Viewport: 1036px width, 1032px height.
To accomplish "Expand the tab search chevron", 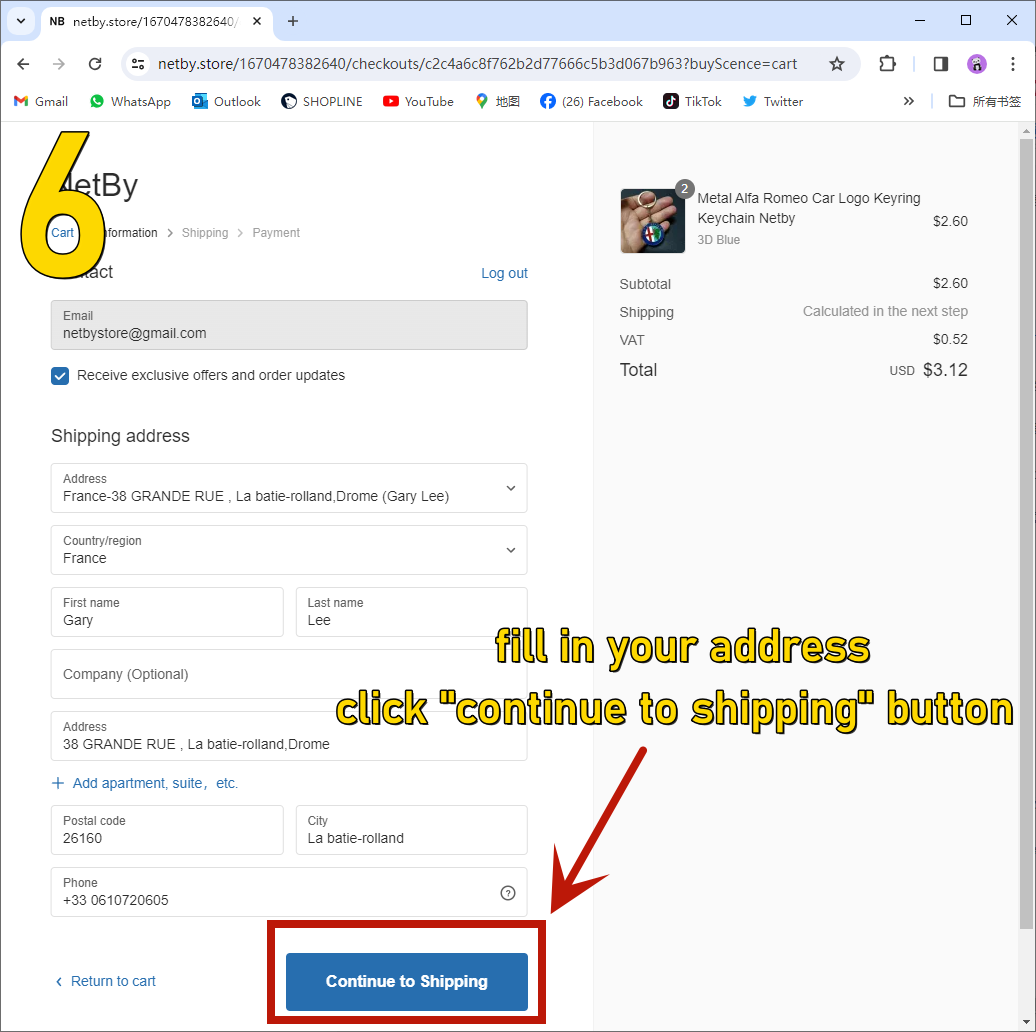I will [x=20, y=21].
